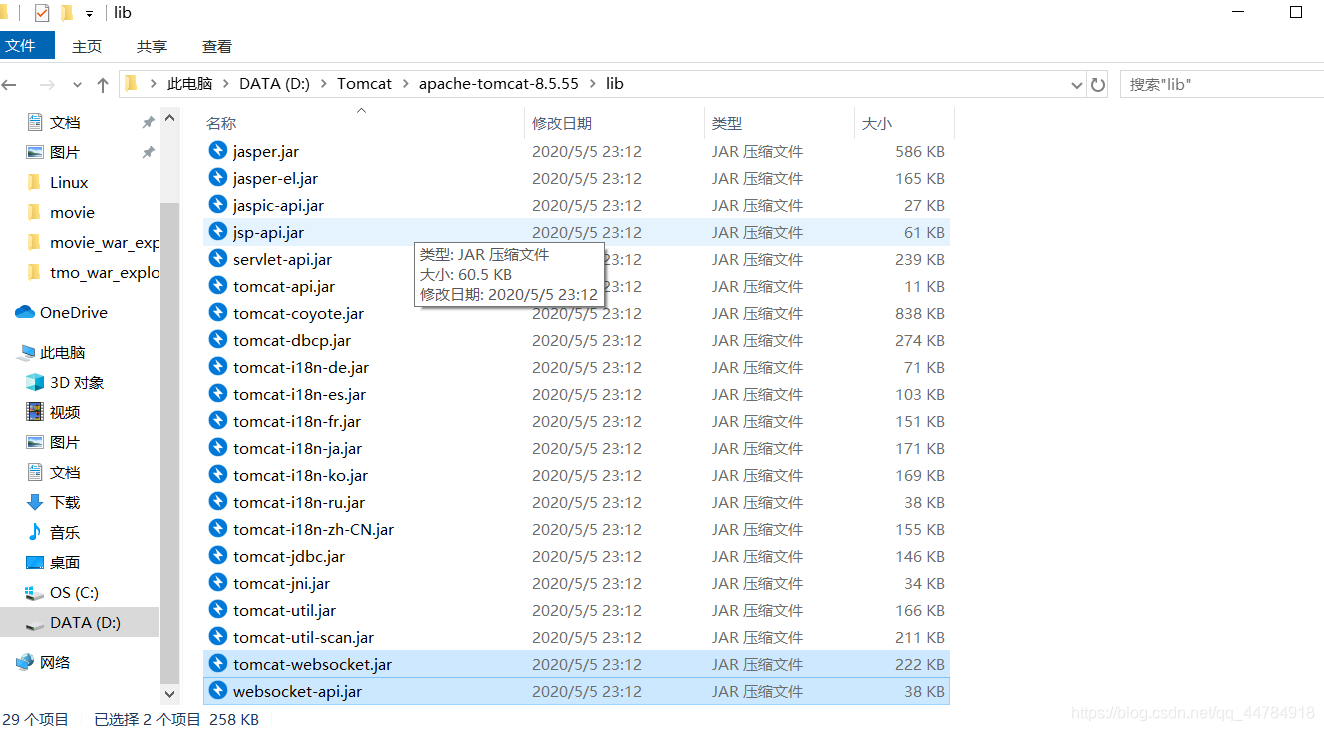Screen dimensions: 1324x731
Task: Switch to the 主页 ribbon tab
Action: point(87,46)
